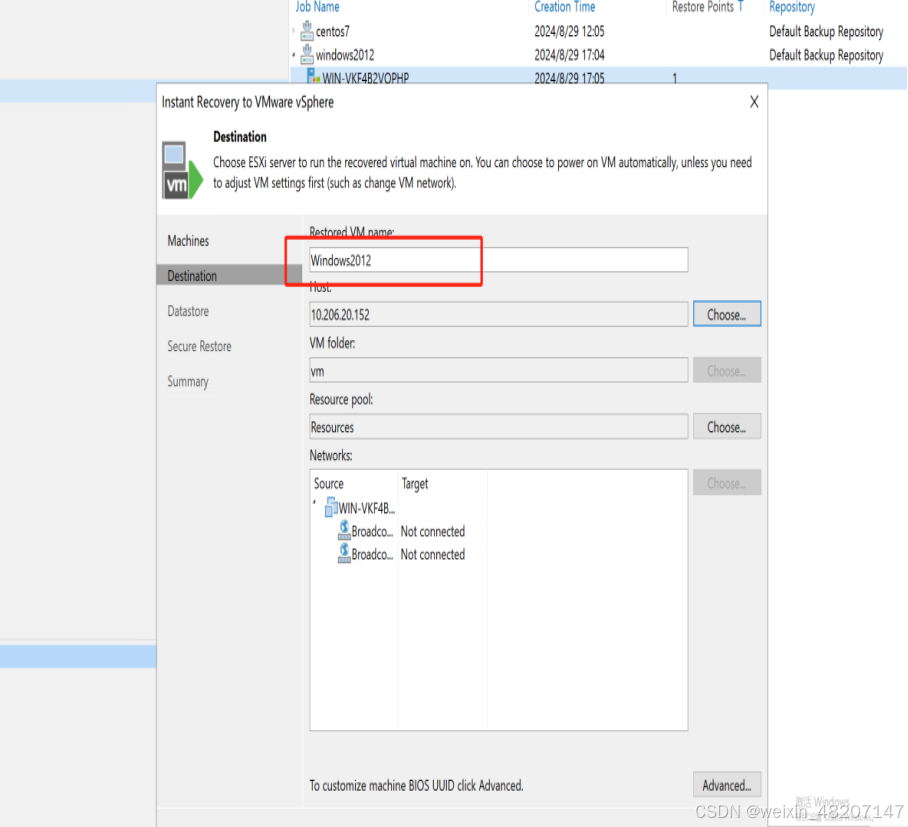The image size is (908, 827).
Task: Open Advanced settings for BIOS UUID
Action: [x=727, y=785]
